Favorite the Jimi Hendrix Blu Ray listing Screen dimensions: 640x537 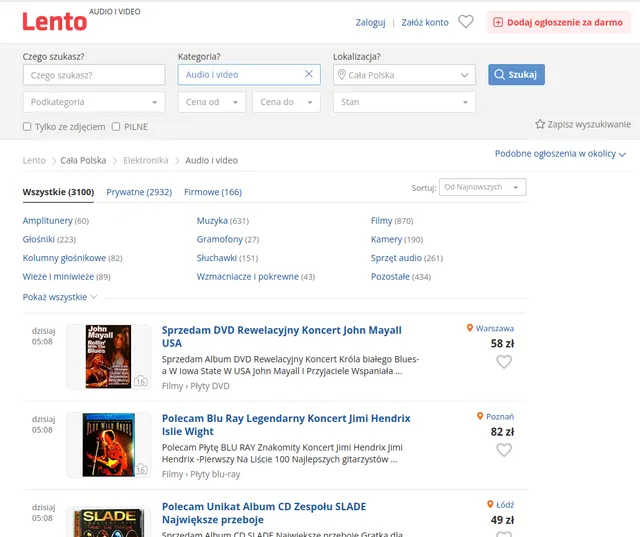coord(504,450)
